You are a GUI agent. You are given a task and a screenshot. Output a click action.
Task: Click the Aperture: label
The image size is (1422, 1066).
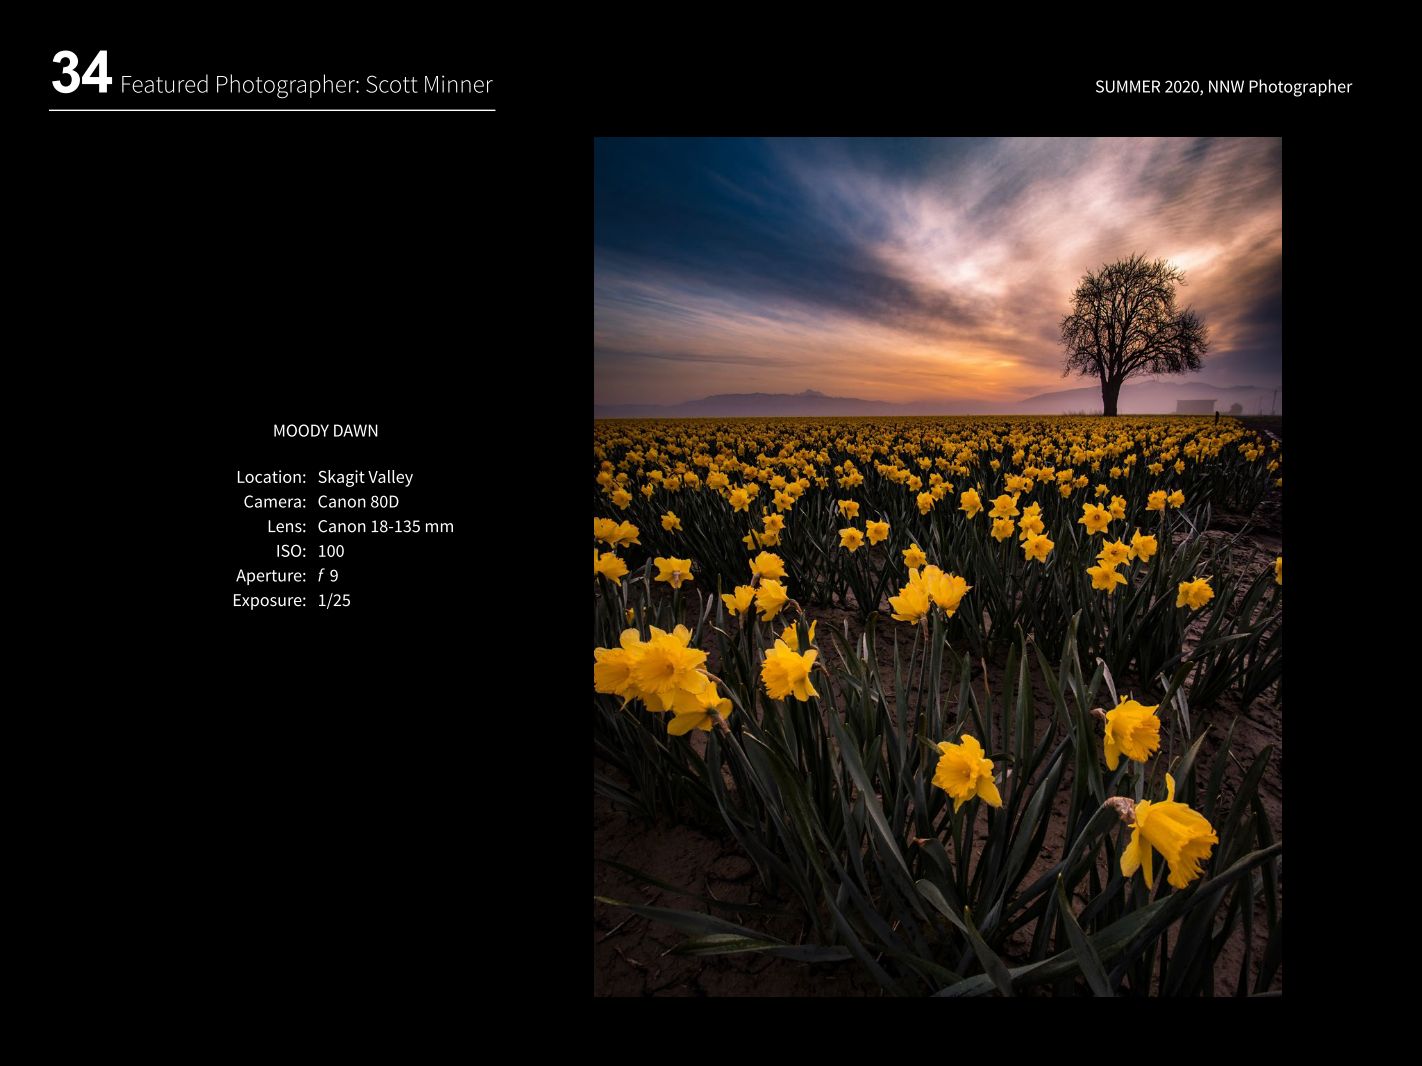(271, 576)
